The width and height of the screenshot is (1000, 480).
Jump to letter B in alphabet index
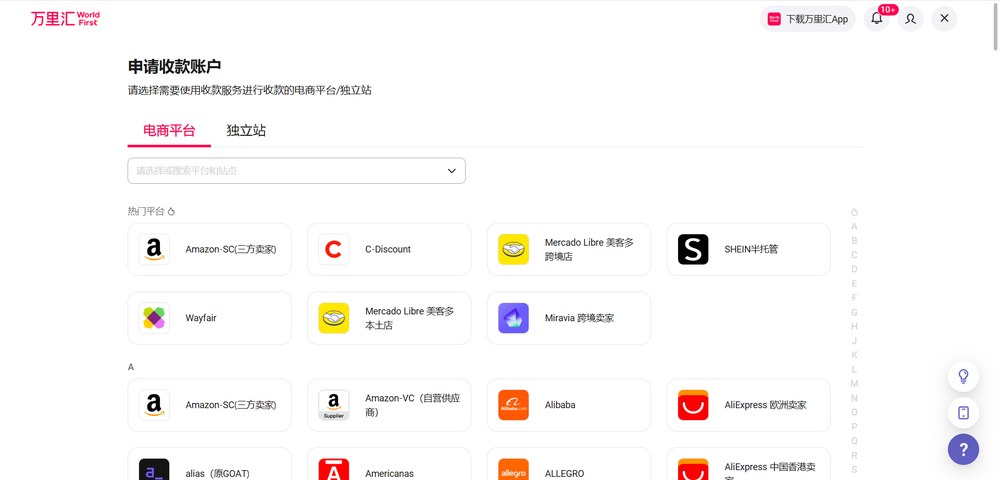pos(854,240)
